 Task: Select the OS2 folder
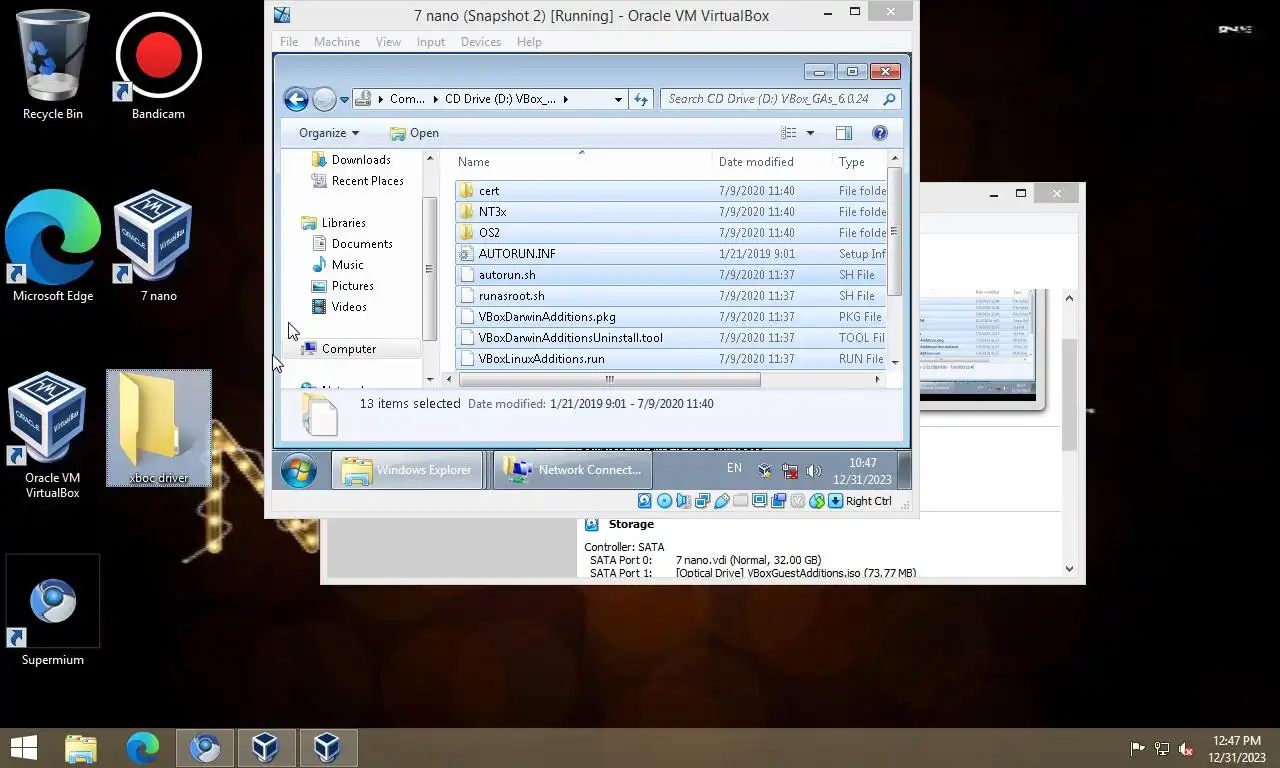pos(670,233)
